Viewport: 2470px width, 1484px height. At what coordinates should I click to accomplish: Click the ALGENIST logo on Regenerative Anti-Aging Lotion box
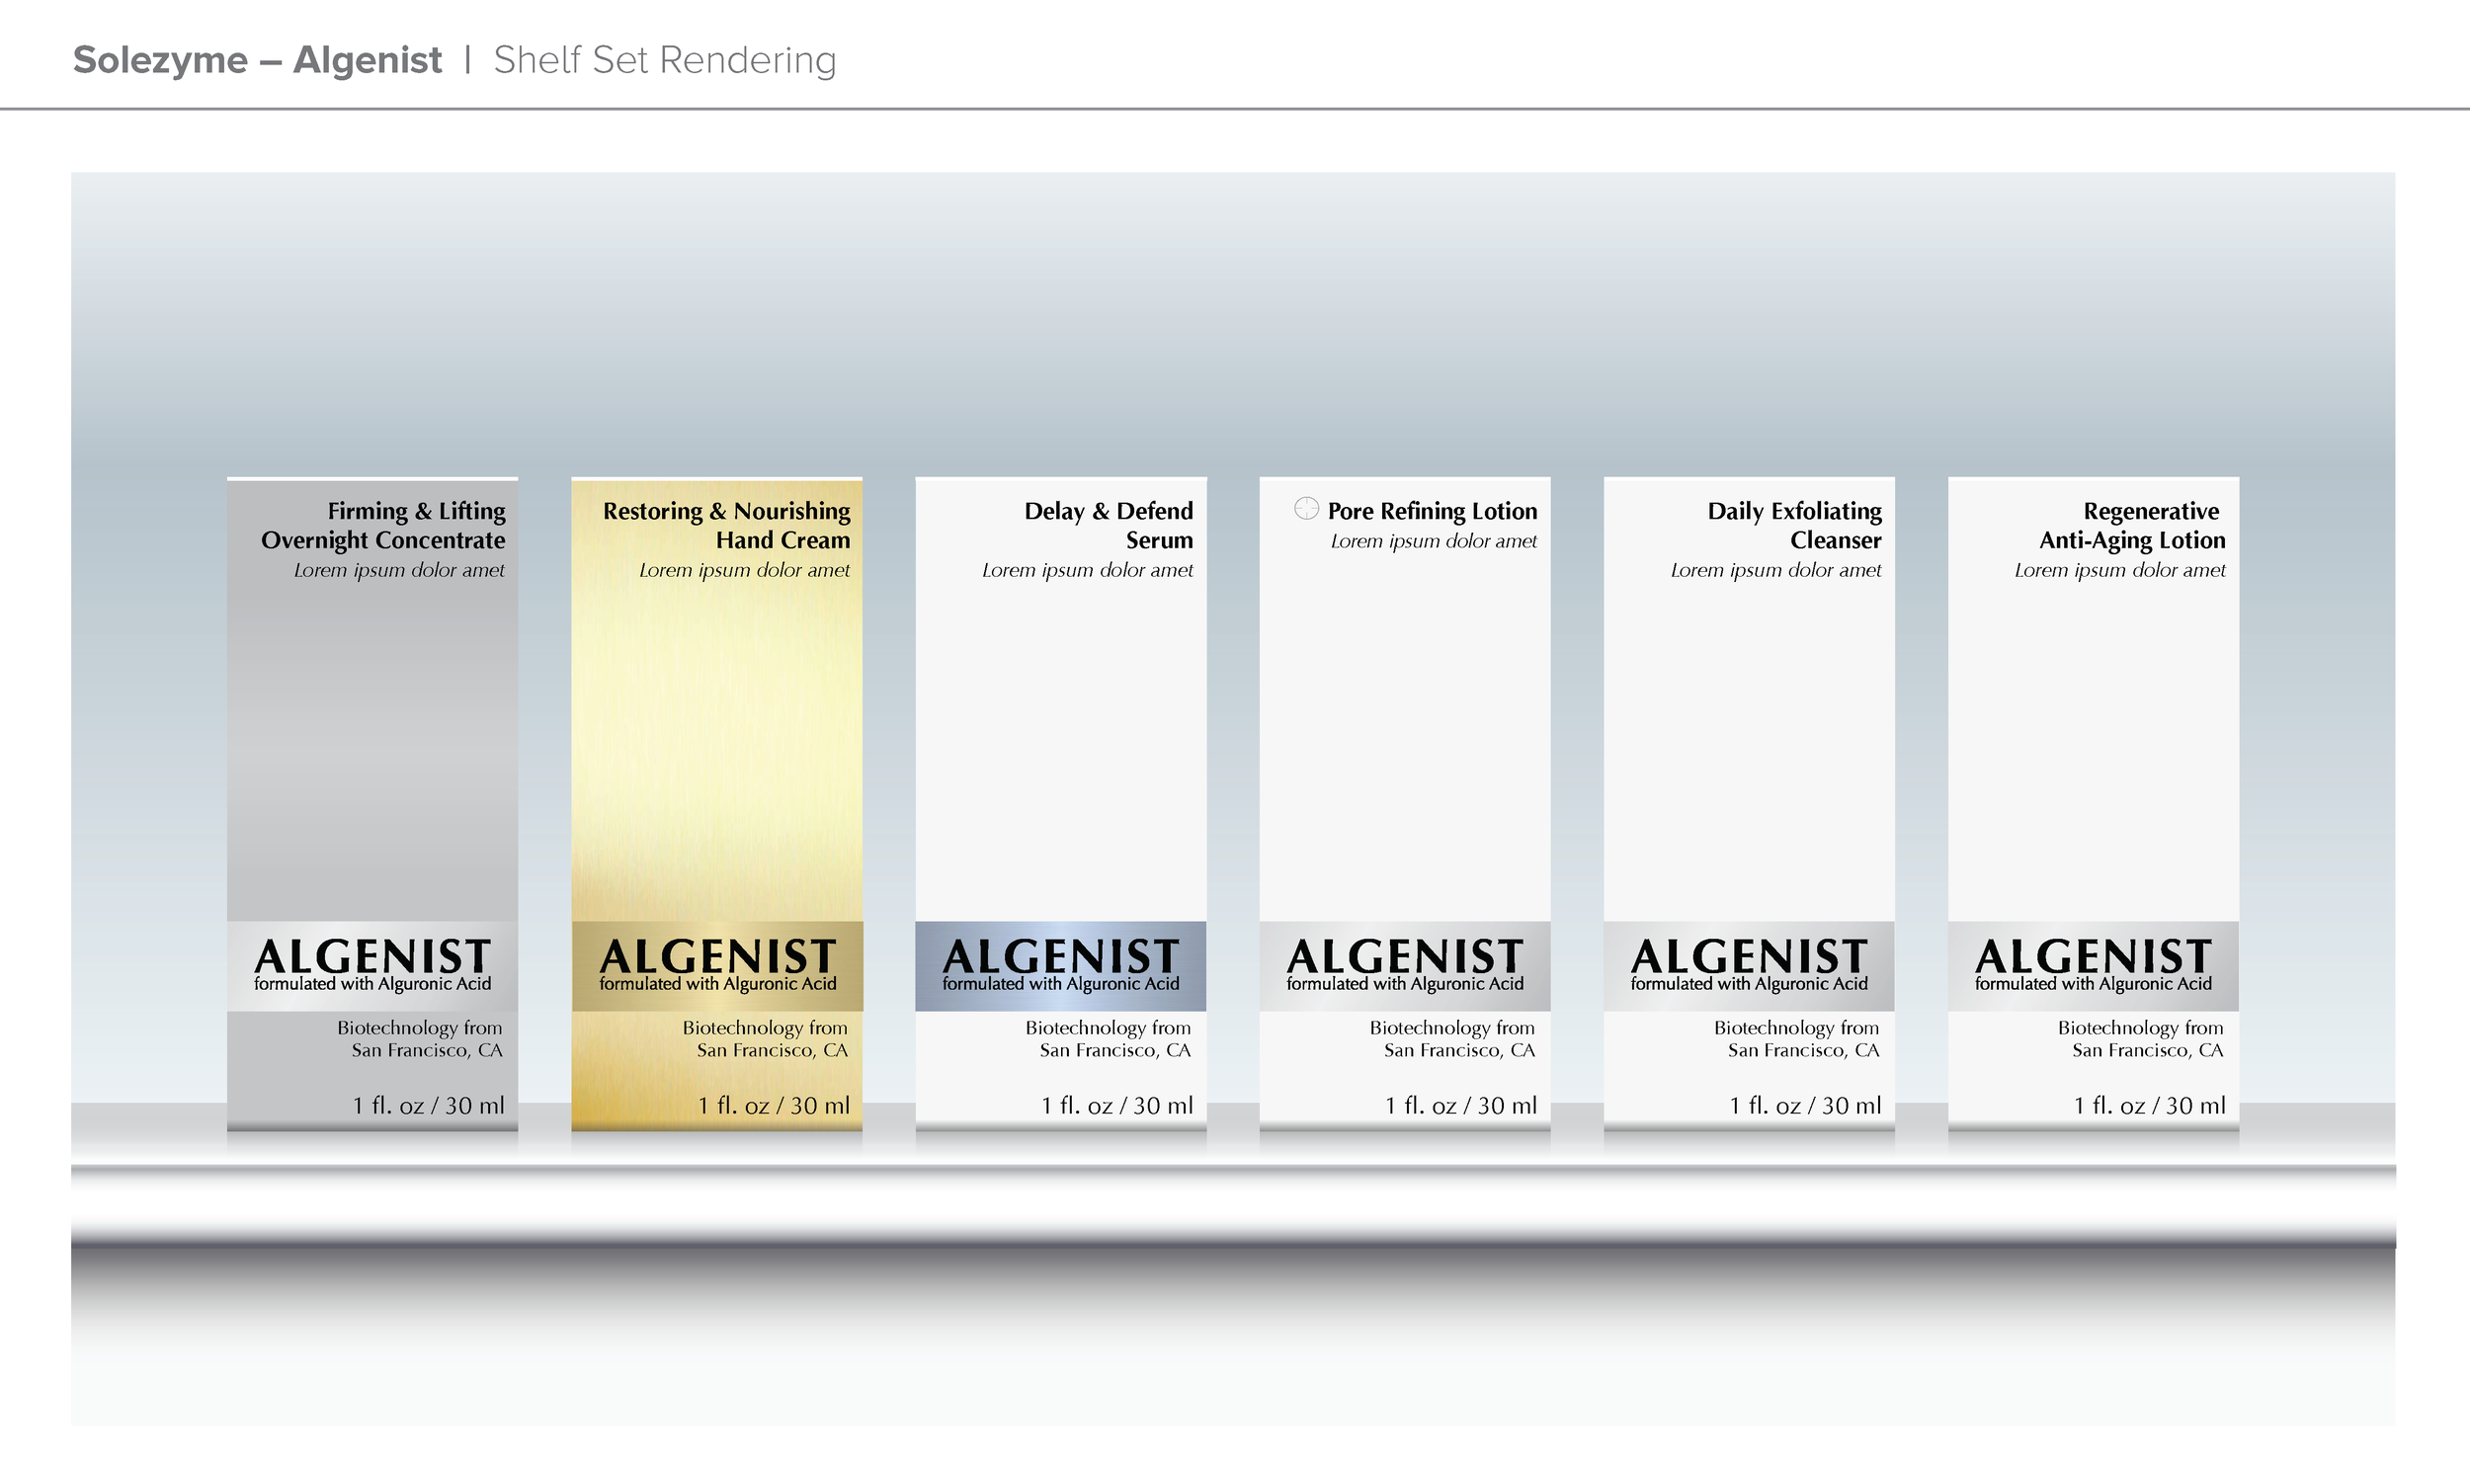(x=2093, y=956)
